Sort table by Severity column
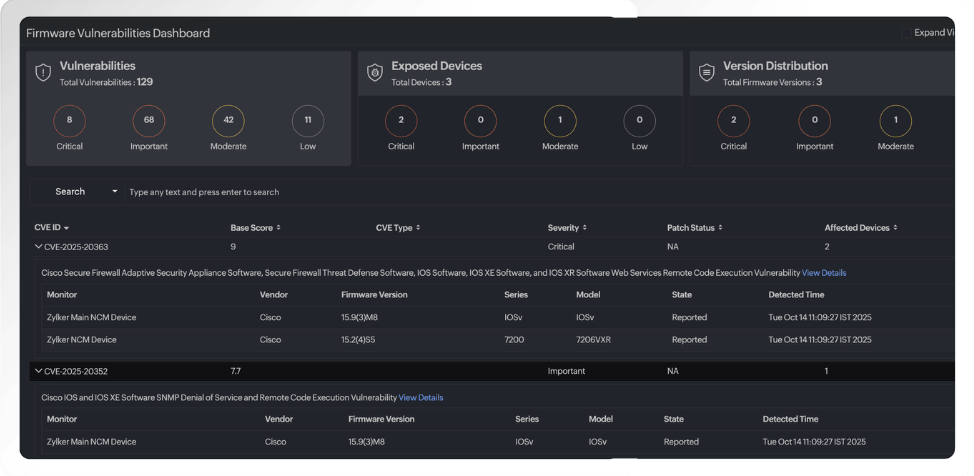 pyautogui.click(x=567, y=228)
